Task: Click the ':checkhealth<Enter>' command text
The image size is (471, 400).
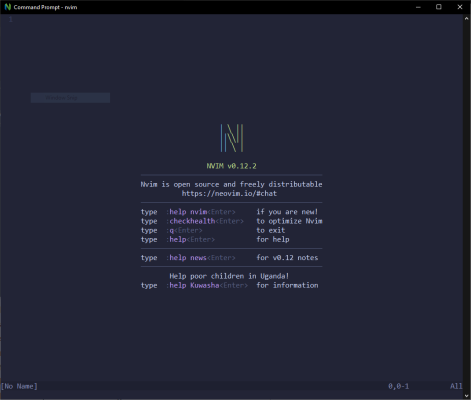Action: click(x=205, y=221)
